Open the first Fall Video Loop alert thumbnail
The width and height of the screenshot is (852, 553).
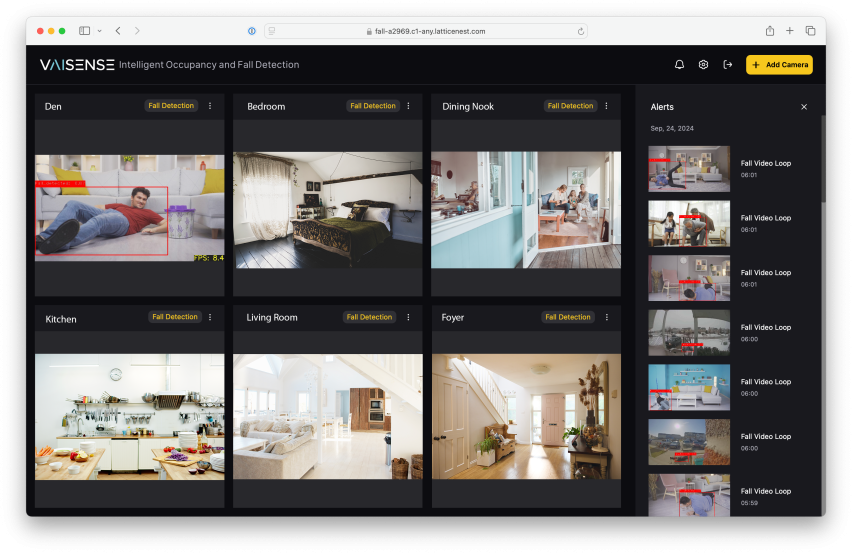point(689,169)
